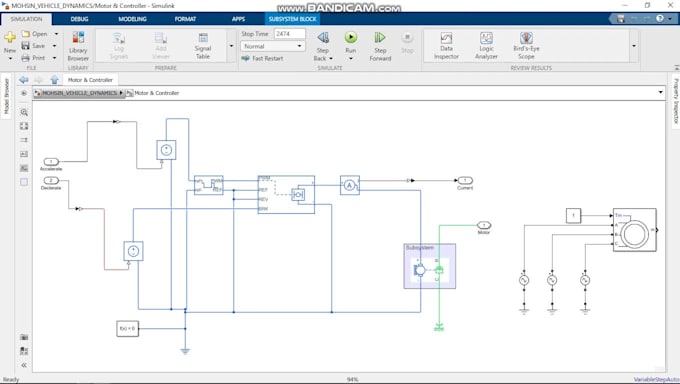Screen dimensions: 680x384
Task: Expand the Open button dropdown arrow
Action: [56, 34]
